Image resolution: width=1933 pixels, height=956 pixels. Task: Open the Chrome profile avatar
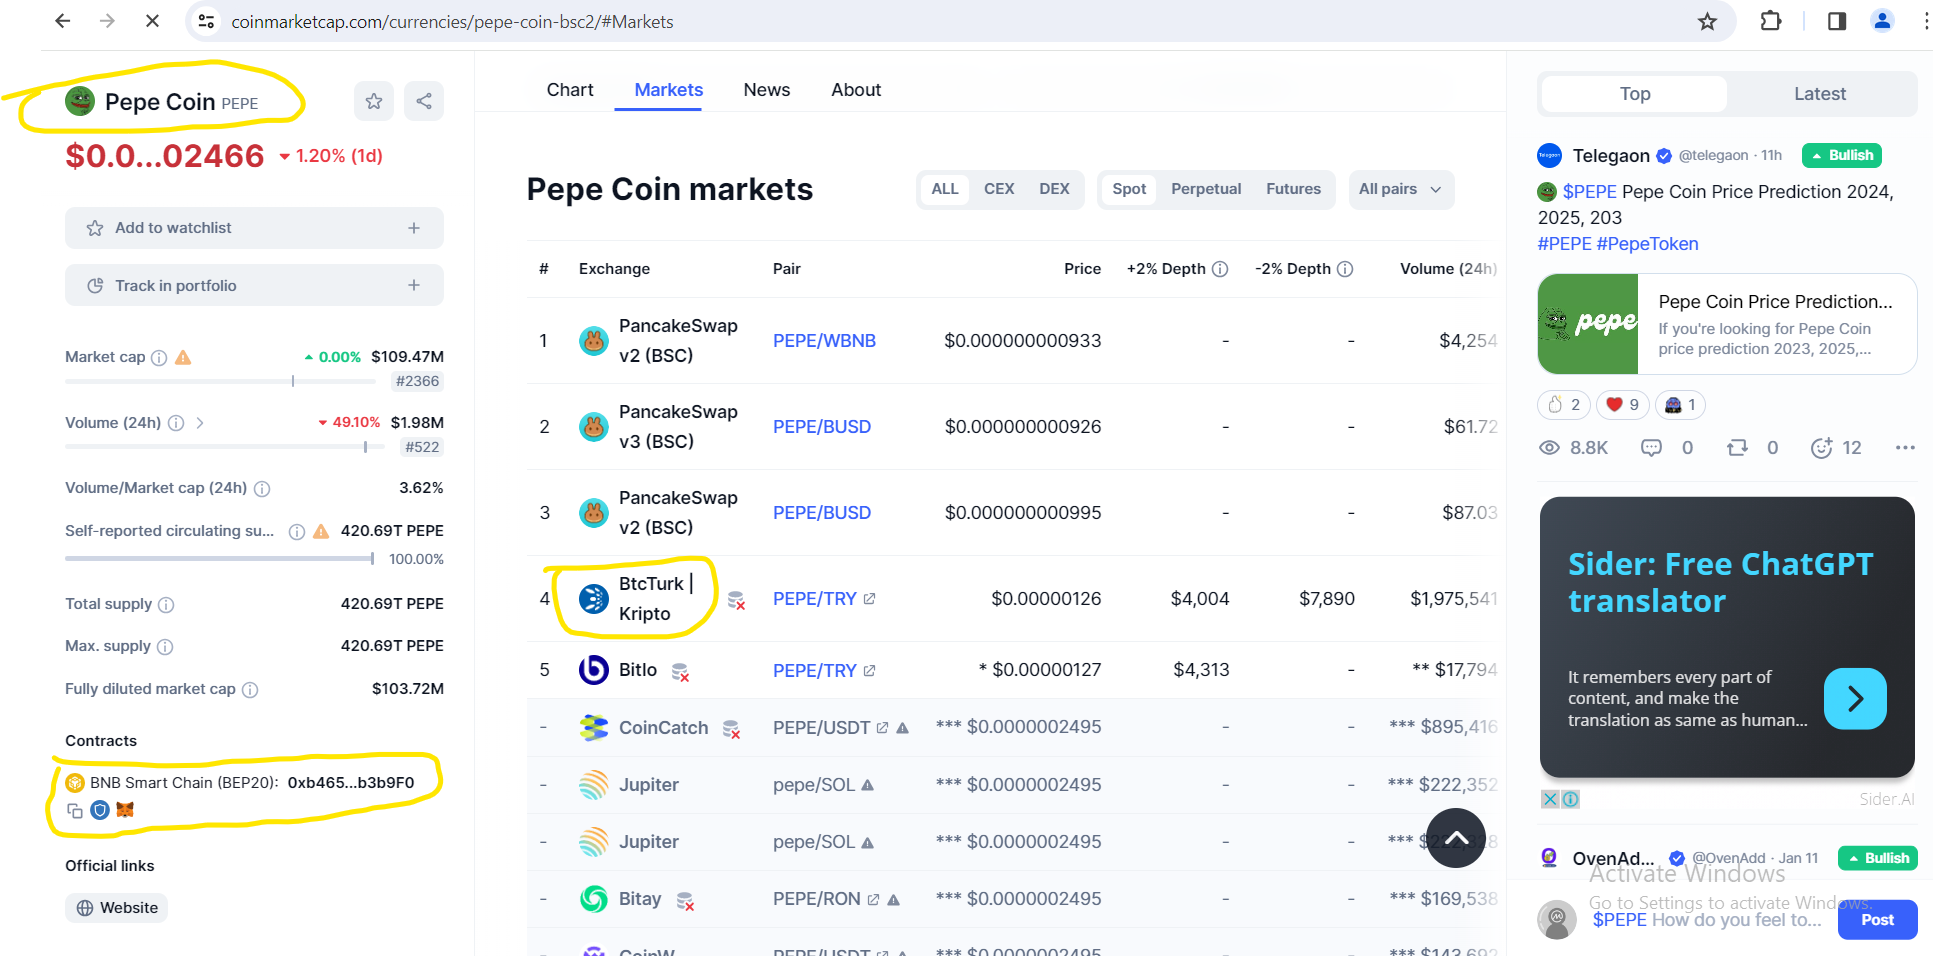pyautogui.click(x=1882, y=21)
